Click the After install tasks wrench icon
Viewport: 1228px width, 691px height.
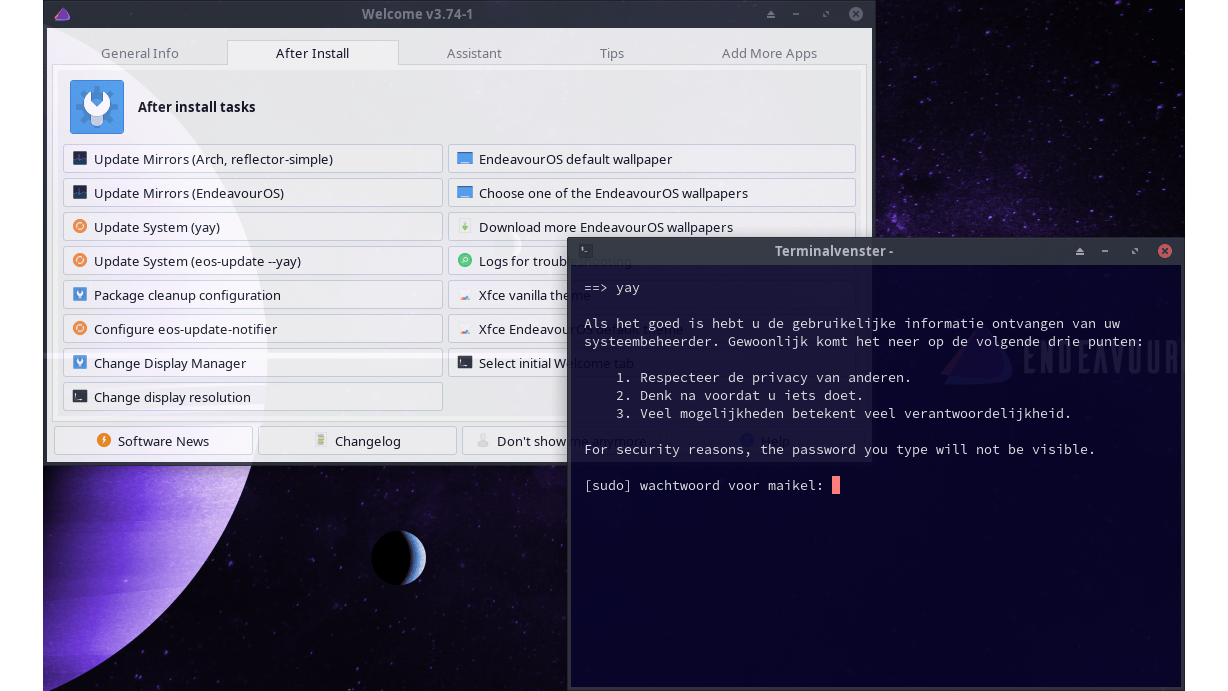97,107
